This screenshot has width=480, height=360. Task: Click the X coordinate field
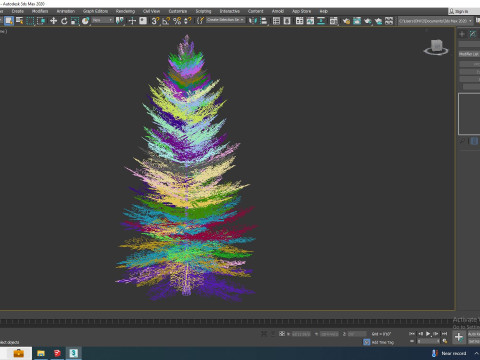click(301, 334)
